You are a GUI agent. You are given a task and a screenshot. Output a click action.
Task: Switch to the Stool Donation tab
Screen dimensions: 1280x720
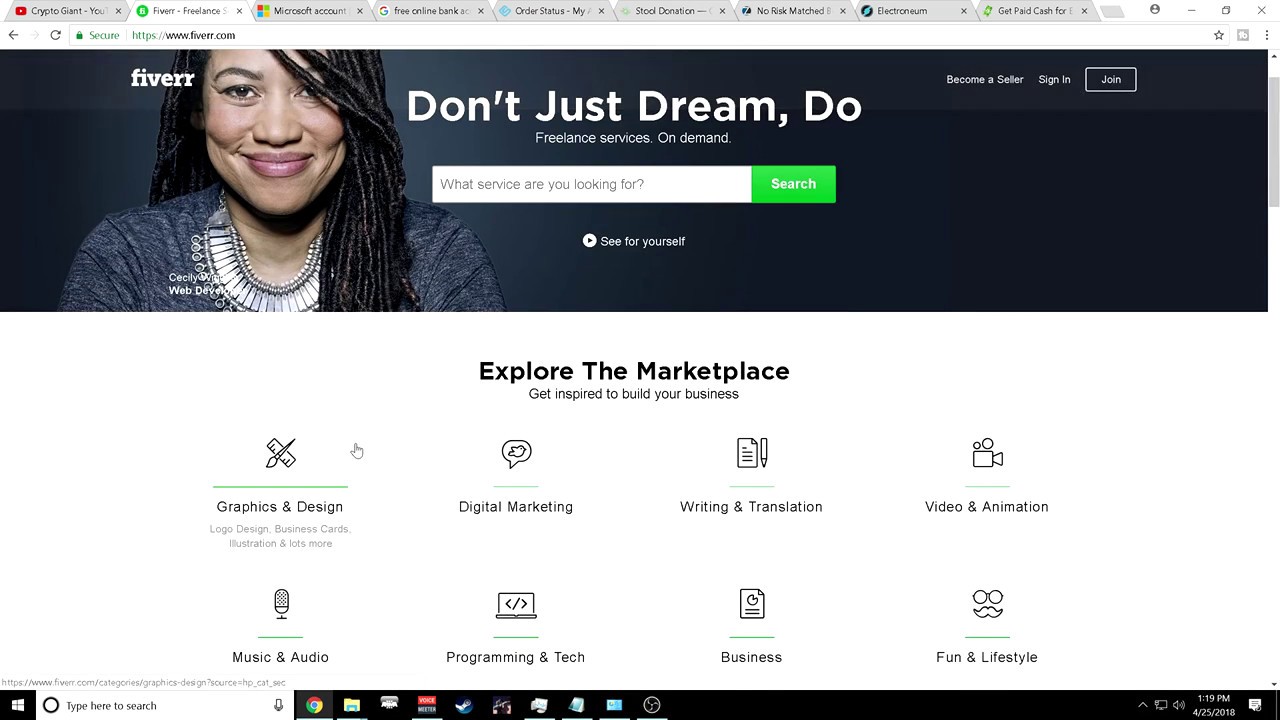pos(672,11)
